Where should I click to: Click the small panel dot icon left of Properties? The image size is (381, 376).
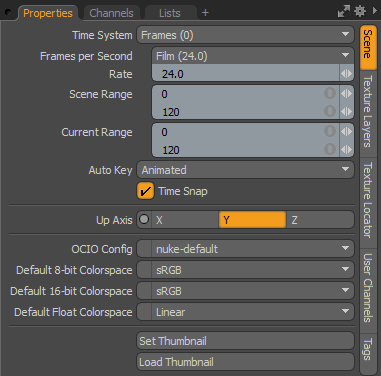(x=8, y=12)
